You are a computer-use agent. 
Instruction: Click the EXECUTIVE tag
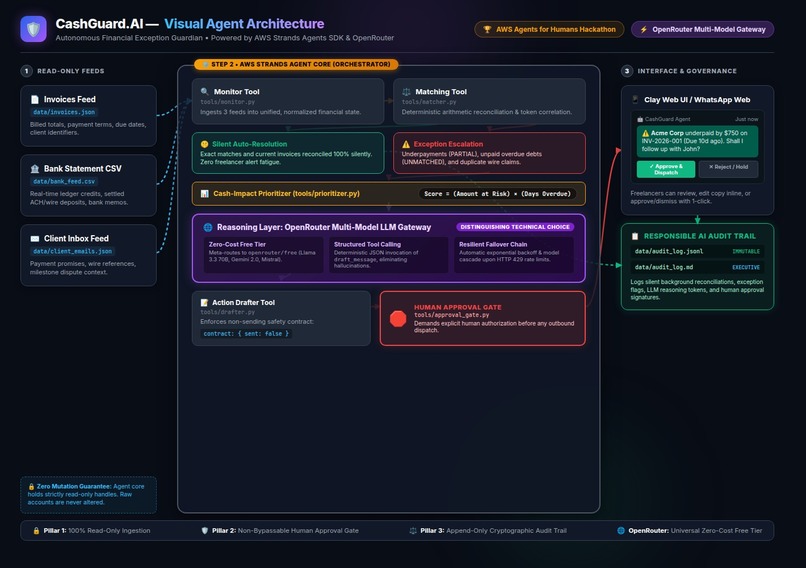pyautogui.click(x=746, y=267)
